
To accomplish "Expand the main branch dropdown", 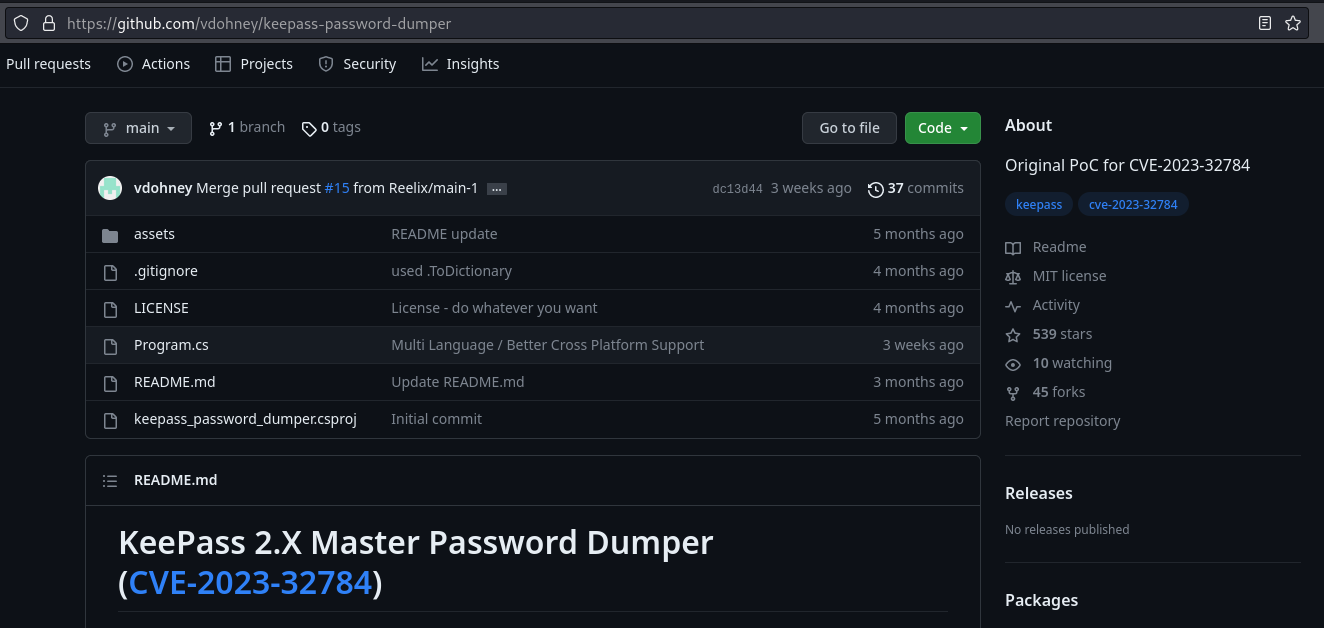I will 138,128.
